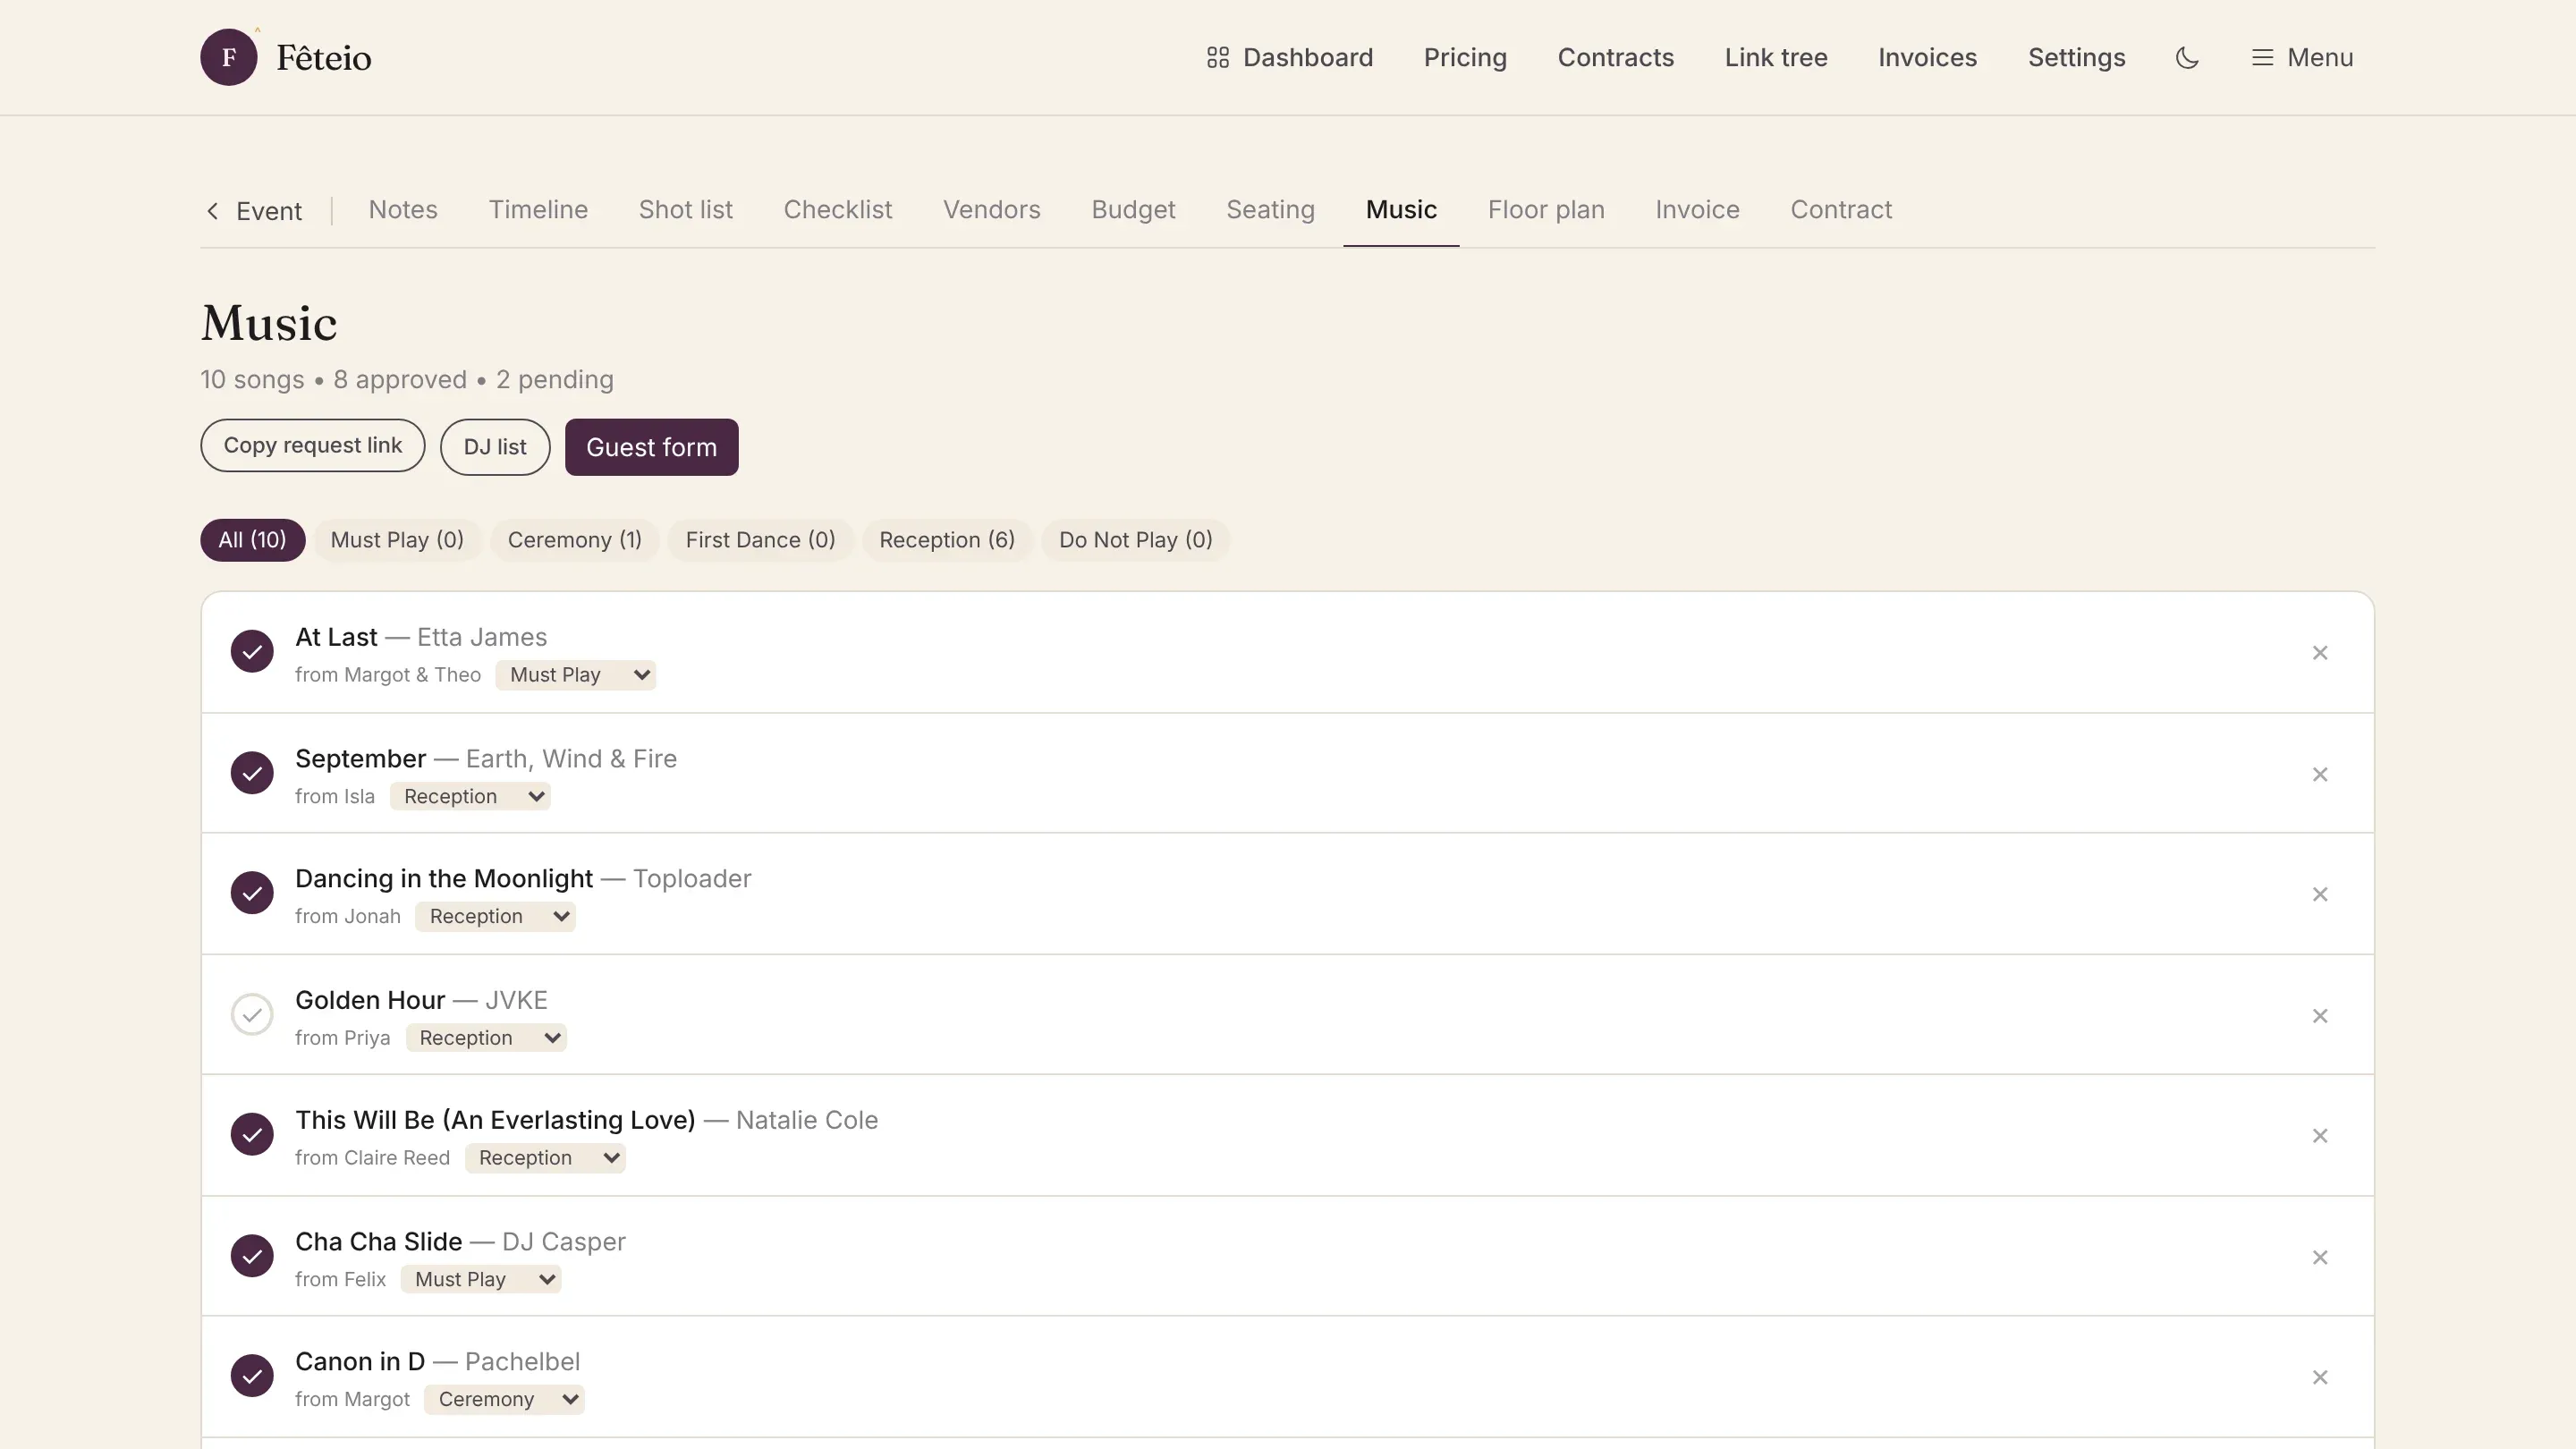
Task: Filter songs by Ceremony (1)
Action: pyautogui.click(x=574, y=540)
